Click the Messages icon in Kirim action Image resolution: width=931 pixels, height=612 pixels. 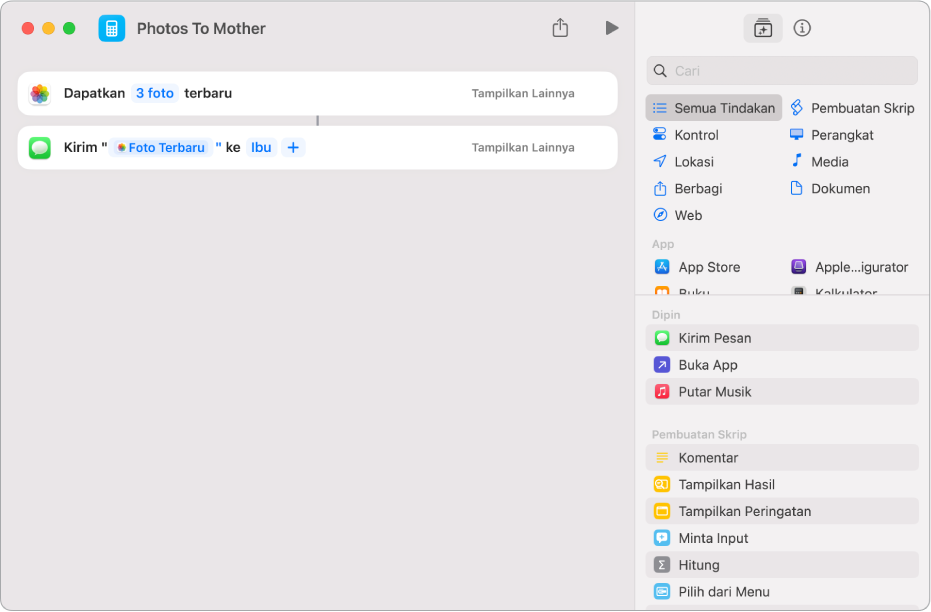pyautogui.click(x=40, y=148)
